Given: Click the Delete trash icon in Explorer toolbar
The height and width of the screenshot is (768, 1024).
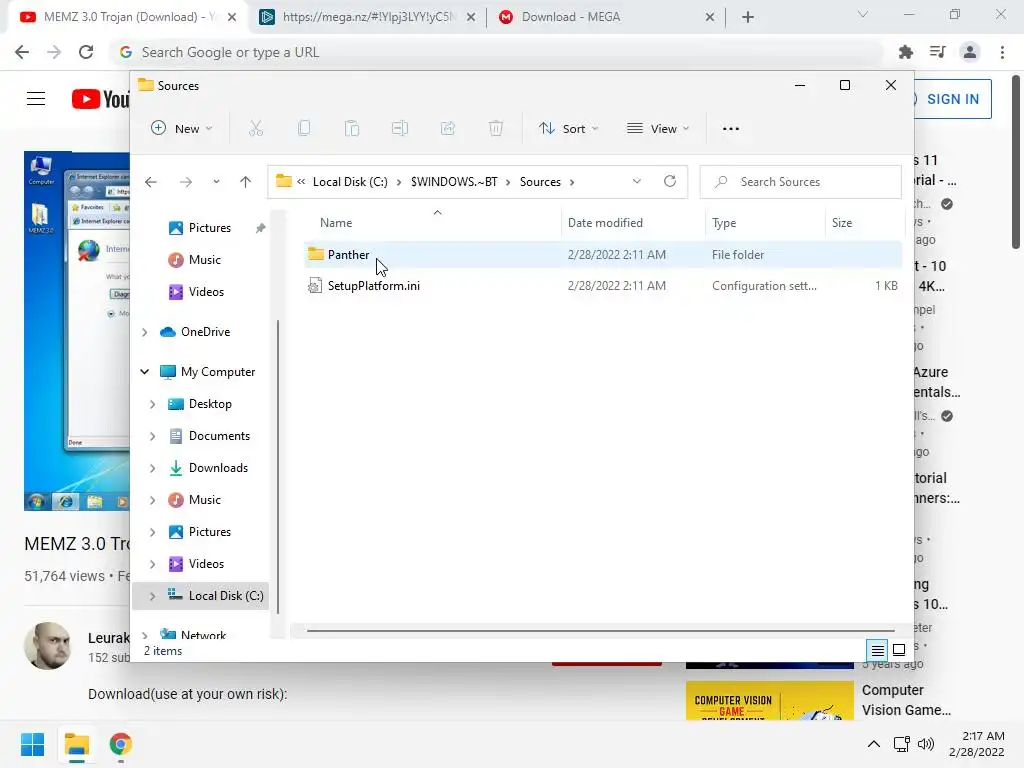Looking at the screenshot, I should 496,129.
